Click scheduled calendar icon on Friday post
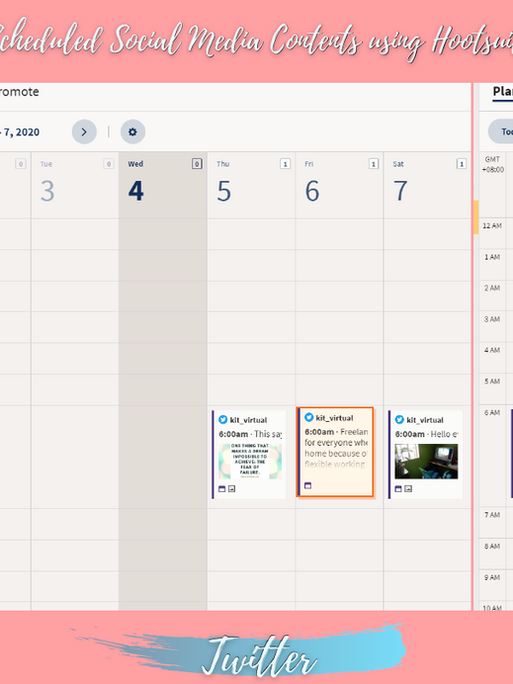 pyautogui.click(x=308, y=486)
